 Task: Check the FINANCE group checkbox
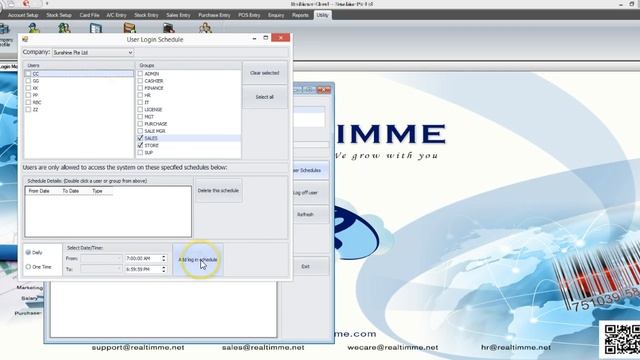140,88
